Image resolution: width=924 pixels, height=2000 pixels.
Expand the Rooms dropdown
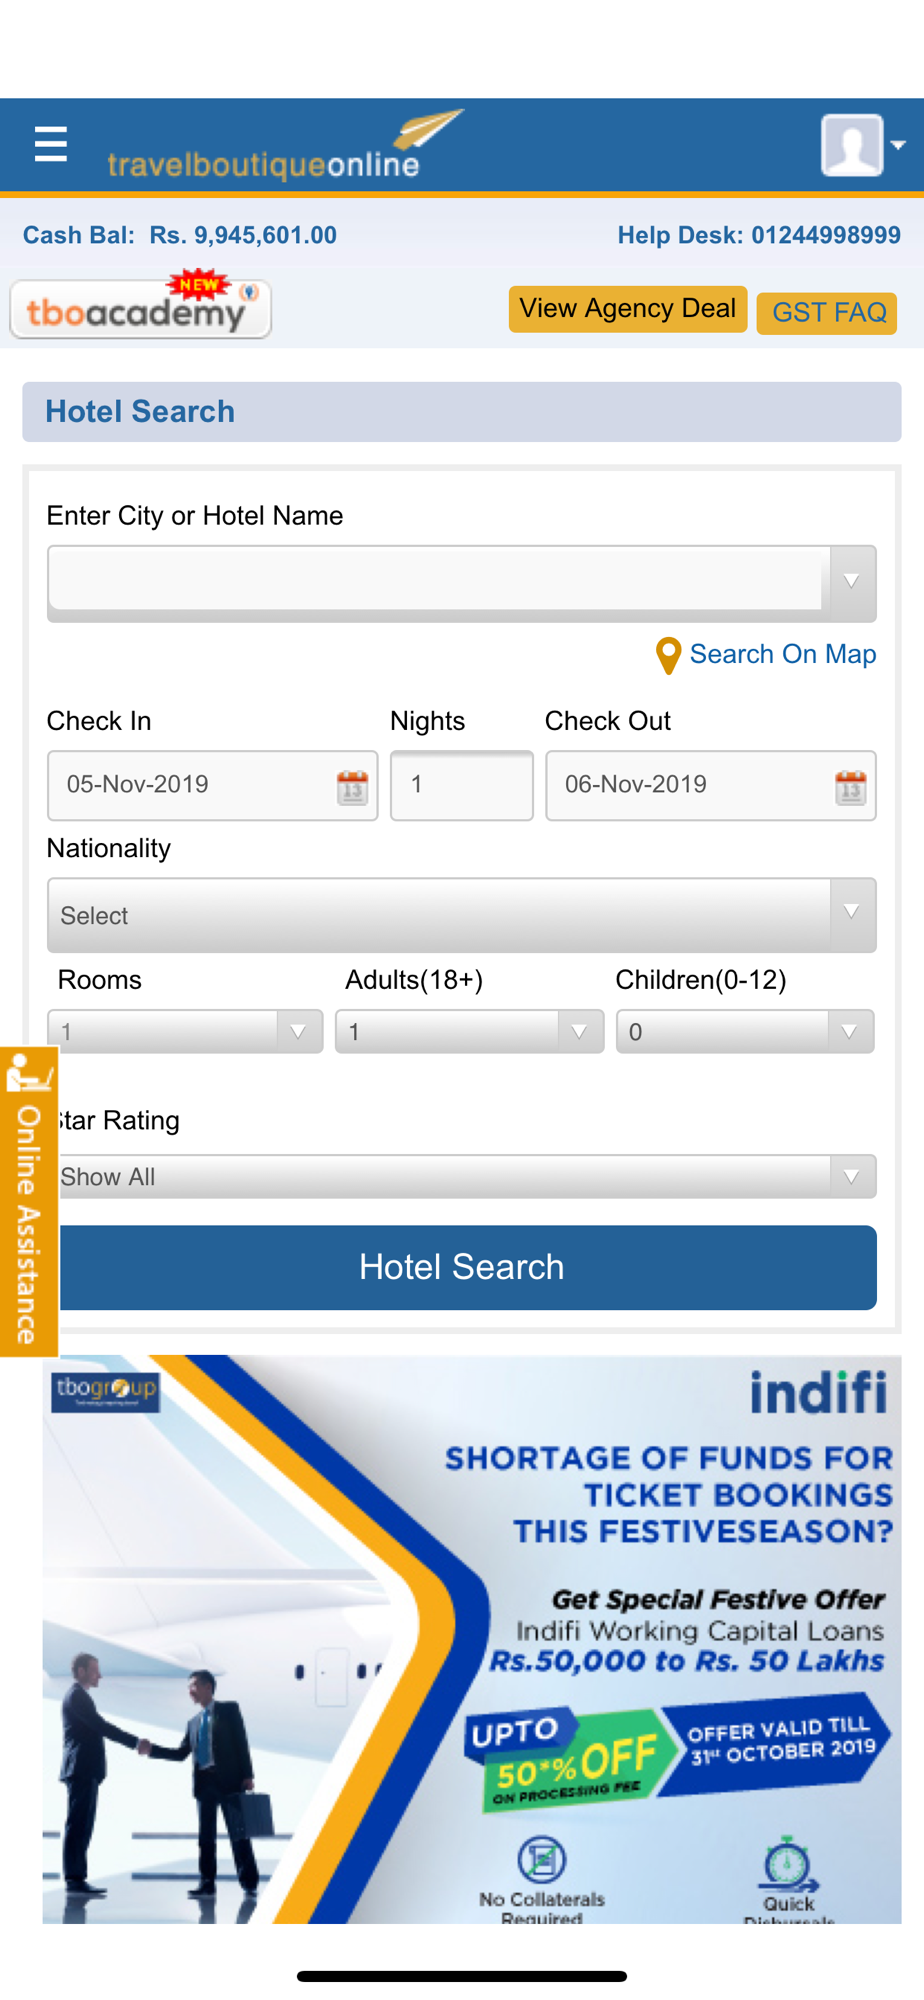click(185, 1031)
